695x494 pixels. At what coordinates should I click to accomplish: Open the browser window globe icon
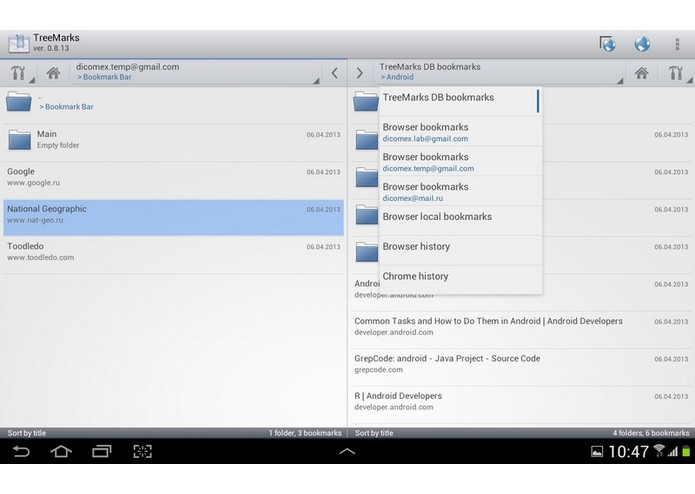tap(607, 44)
